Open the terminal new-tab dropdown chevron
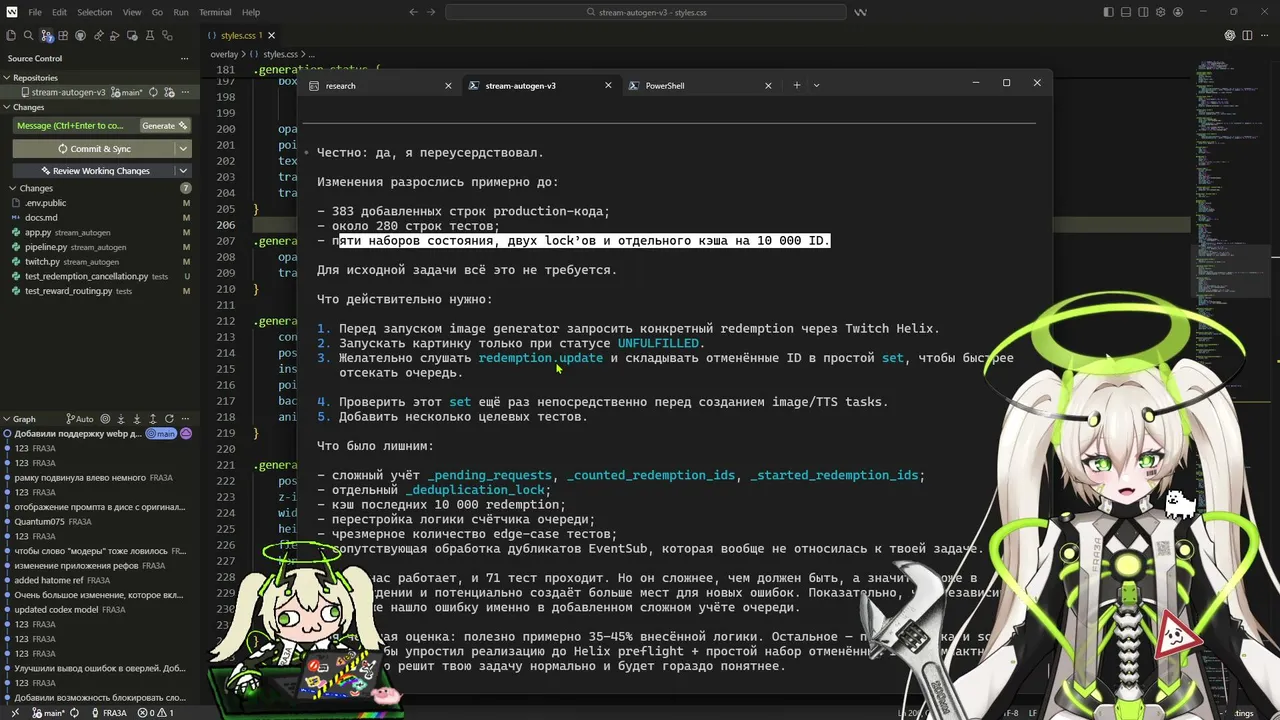 pyautogui.click(x=816, y=86)
